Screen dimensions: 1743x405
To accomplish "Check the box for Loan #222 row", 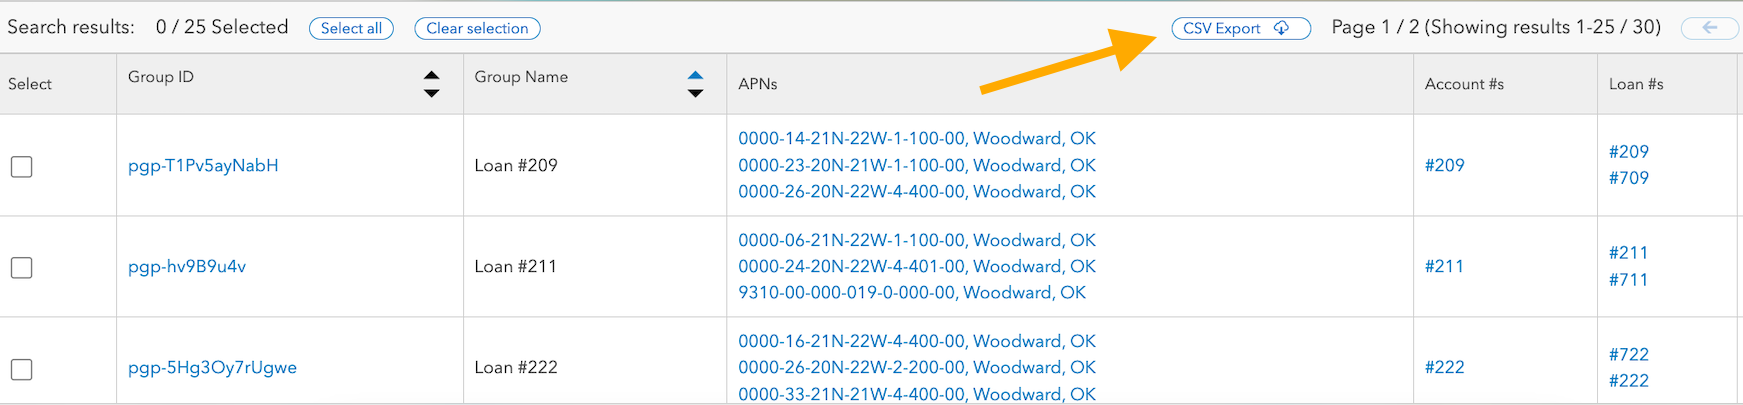I will [x=22, y=369].
